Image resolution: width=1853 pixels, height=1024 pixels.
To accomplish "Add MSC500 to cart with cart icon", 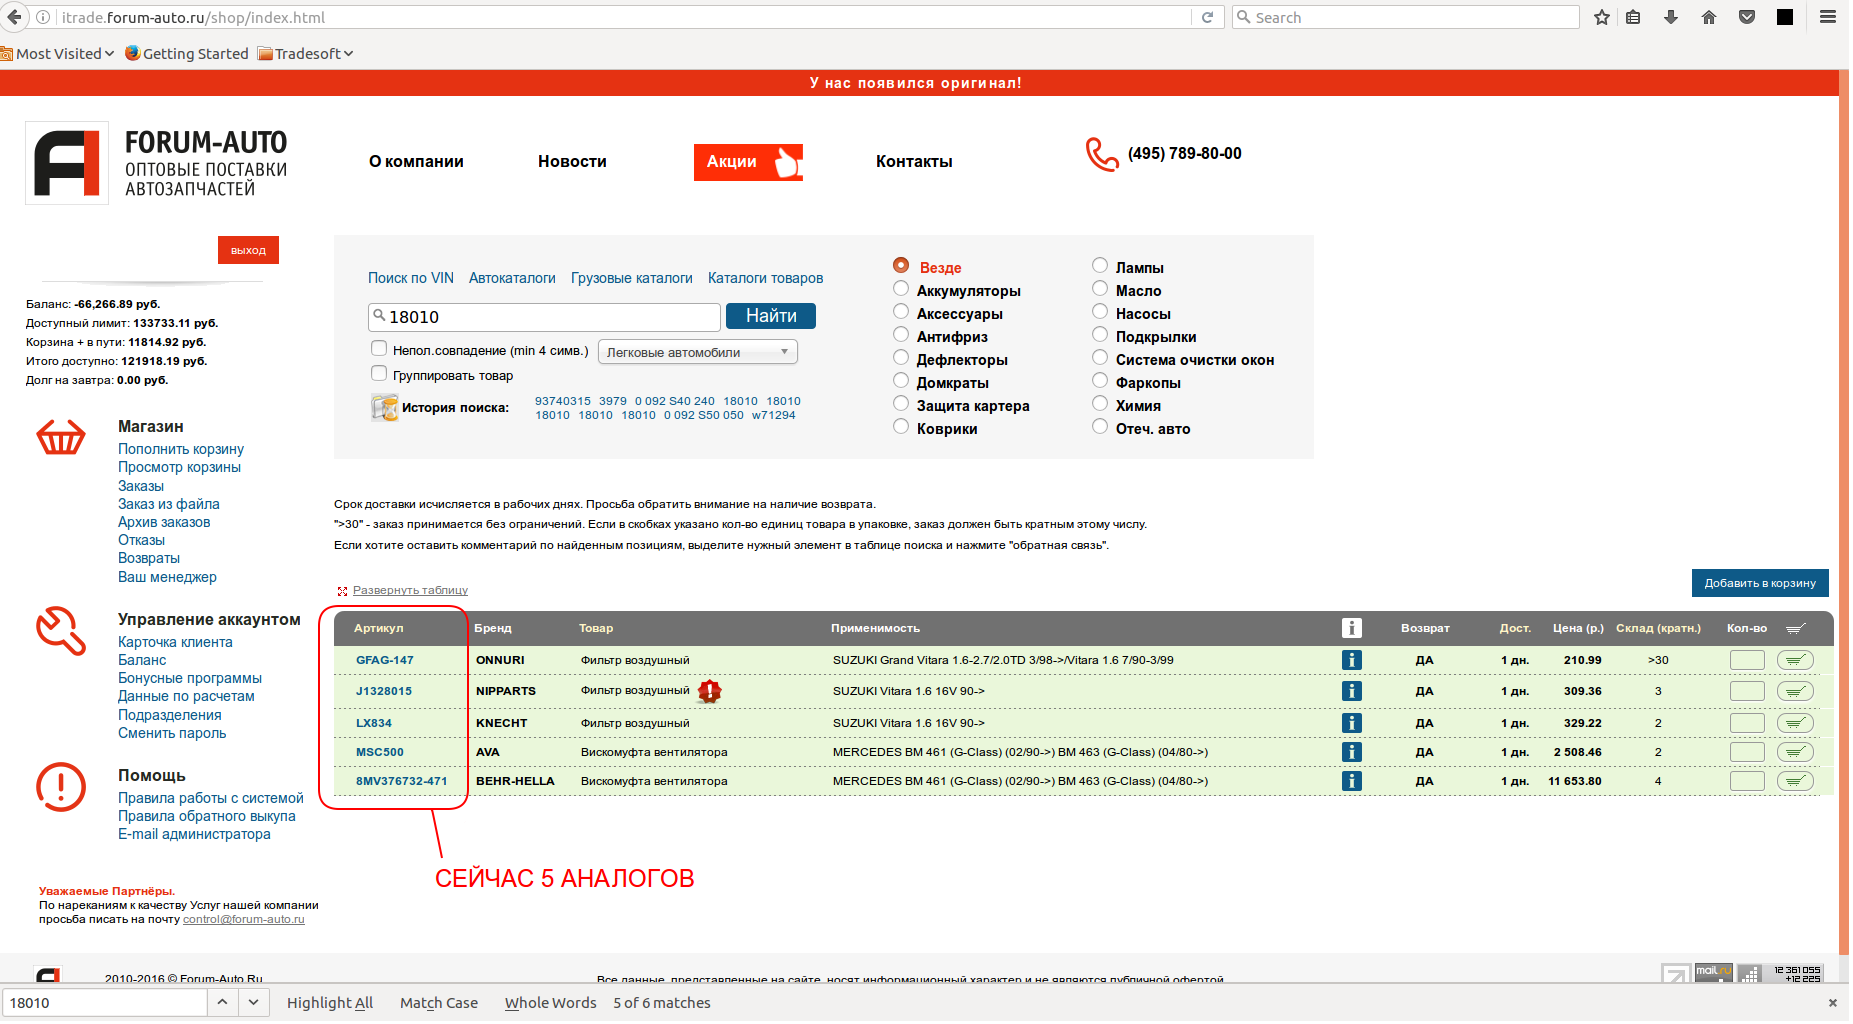I will [1795, 752].
